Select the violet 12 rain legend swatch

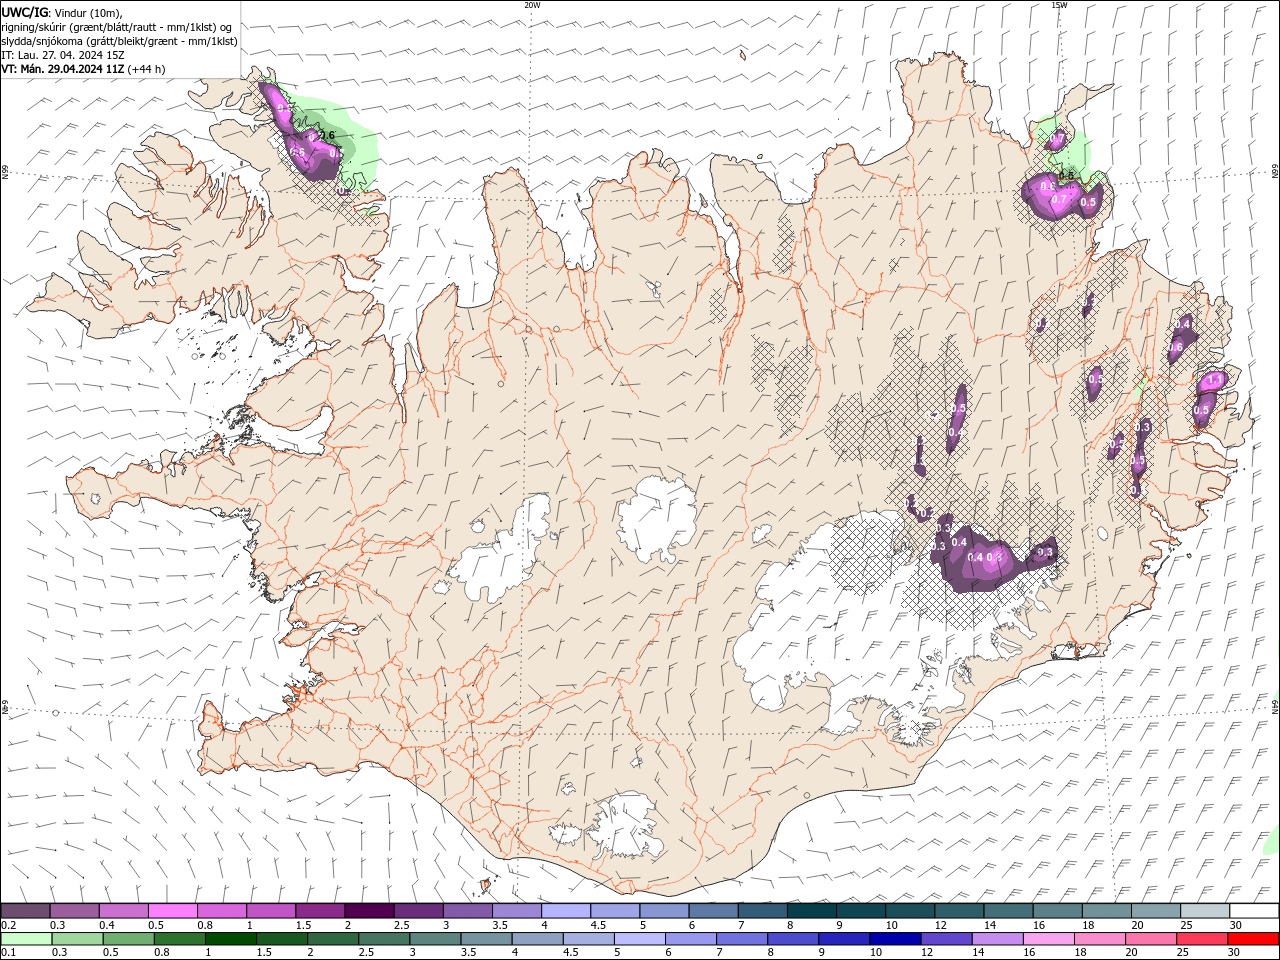tap(945, 938)
